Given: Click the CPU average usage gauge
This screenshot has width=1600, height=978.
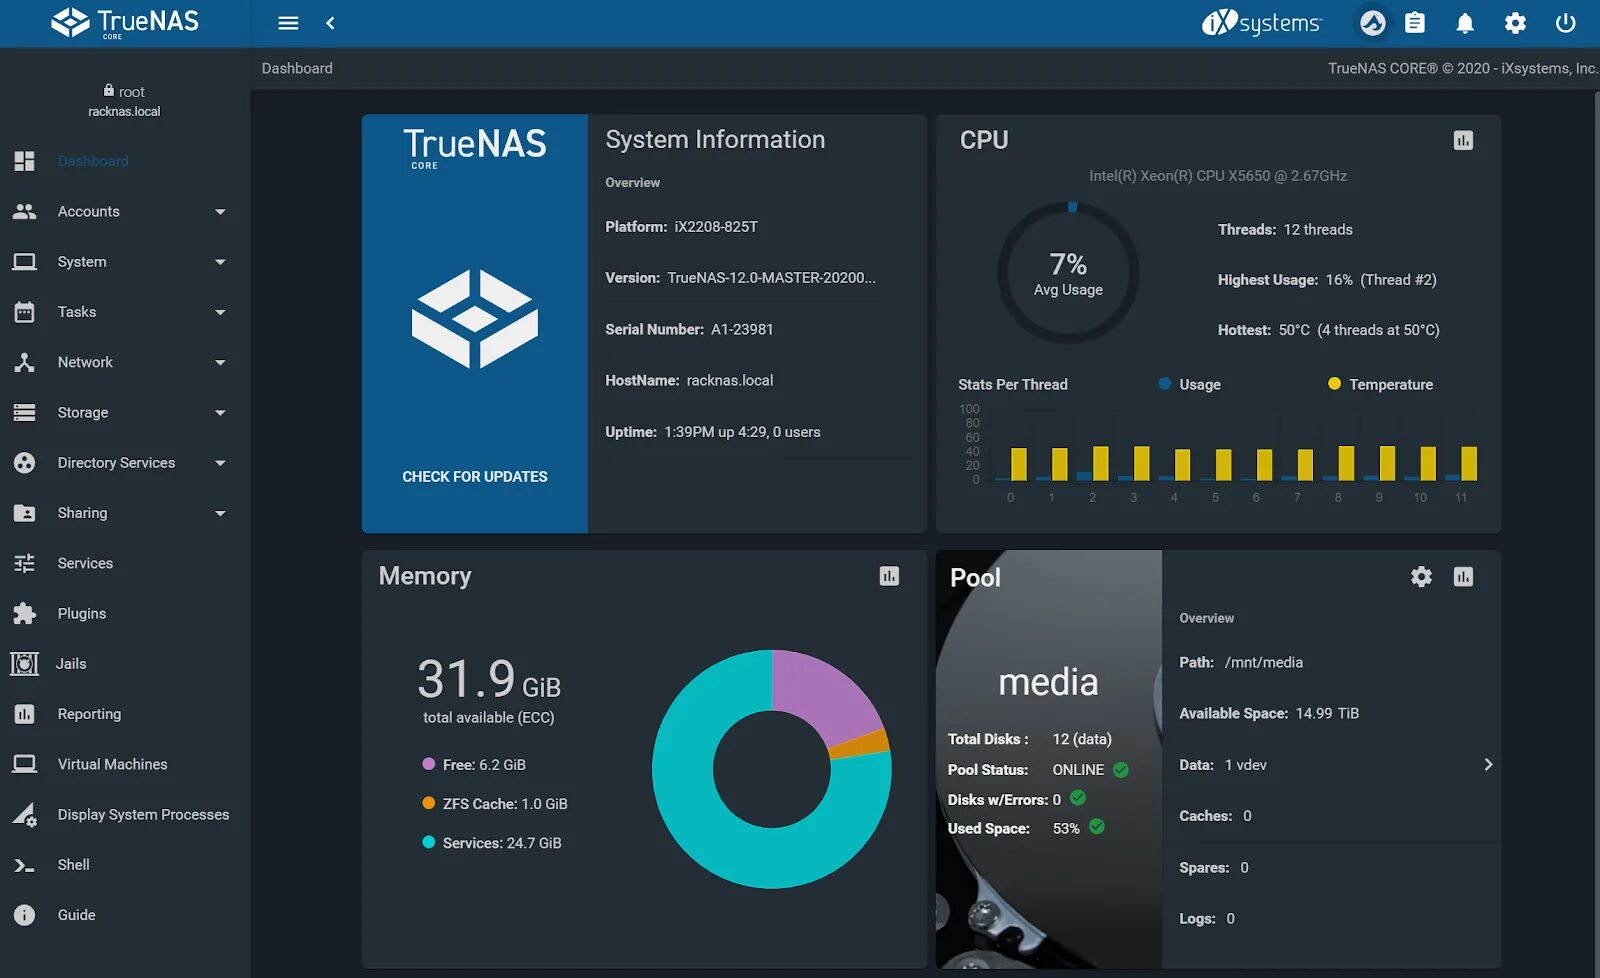Looking at the screenshot, I should 1068,273.
